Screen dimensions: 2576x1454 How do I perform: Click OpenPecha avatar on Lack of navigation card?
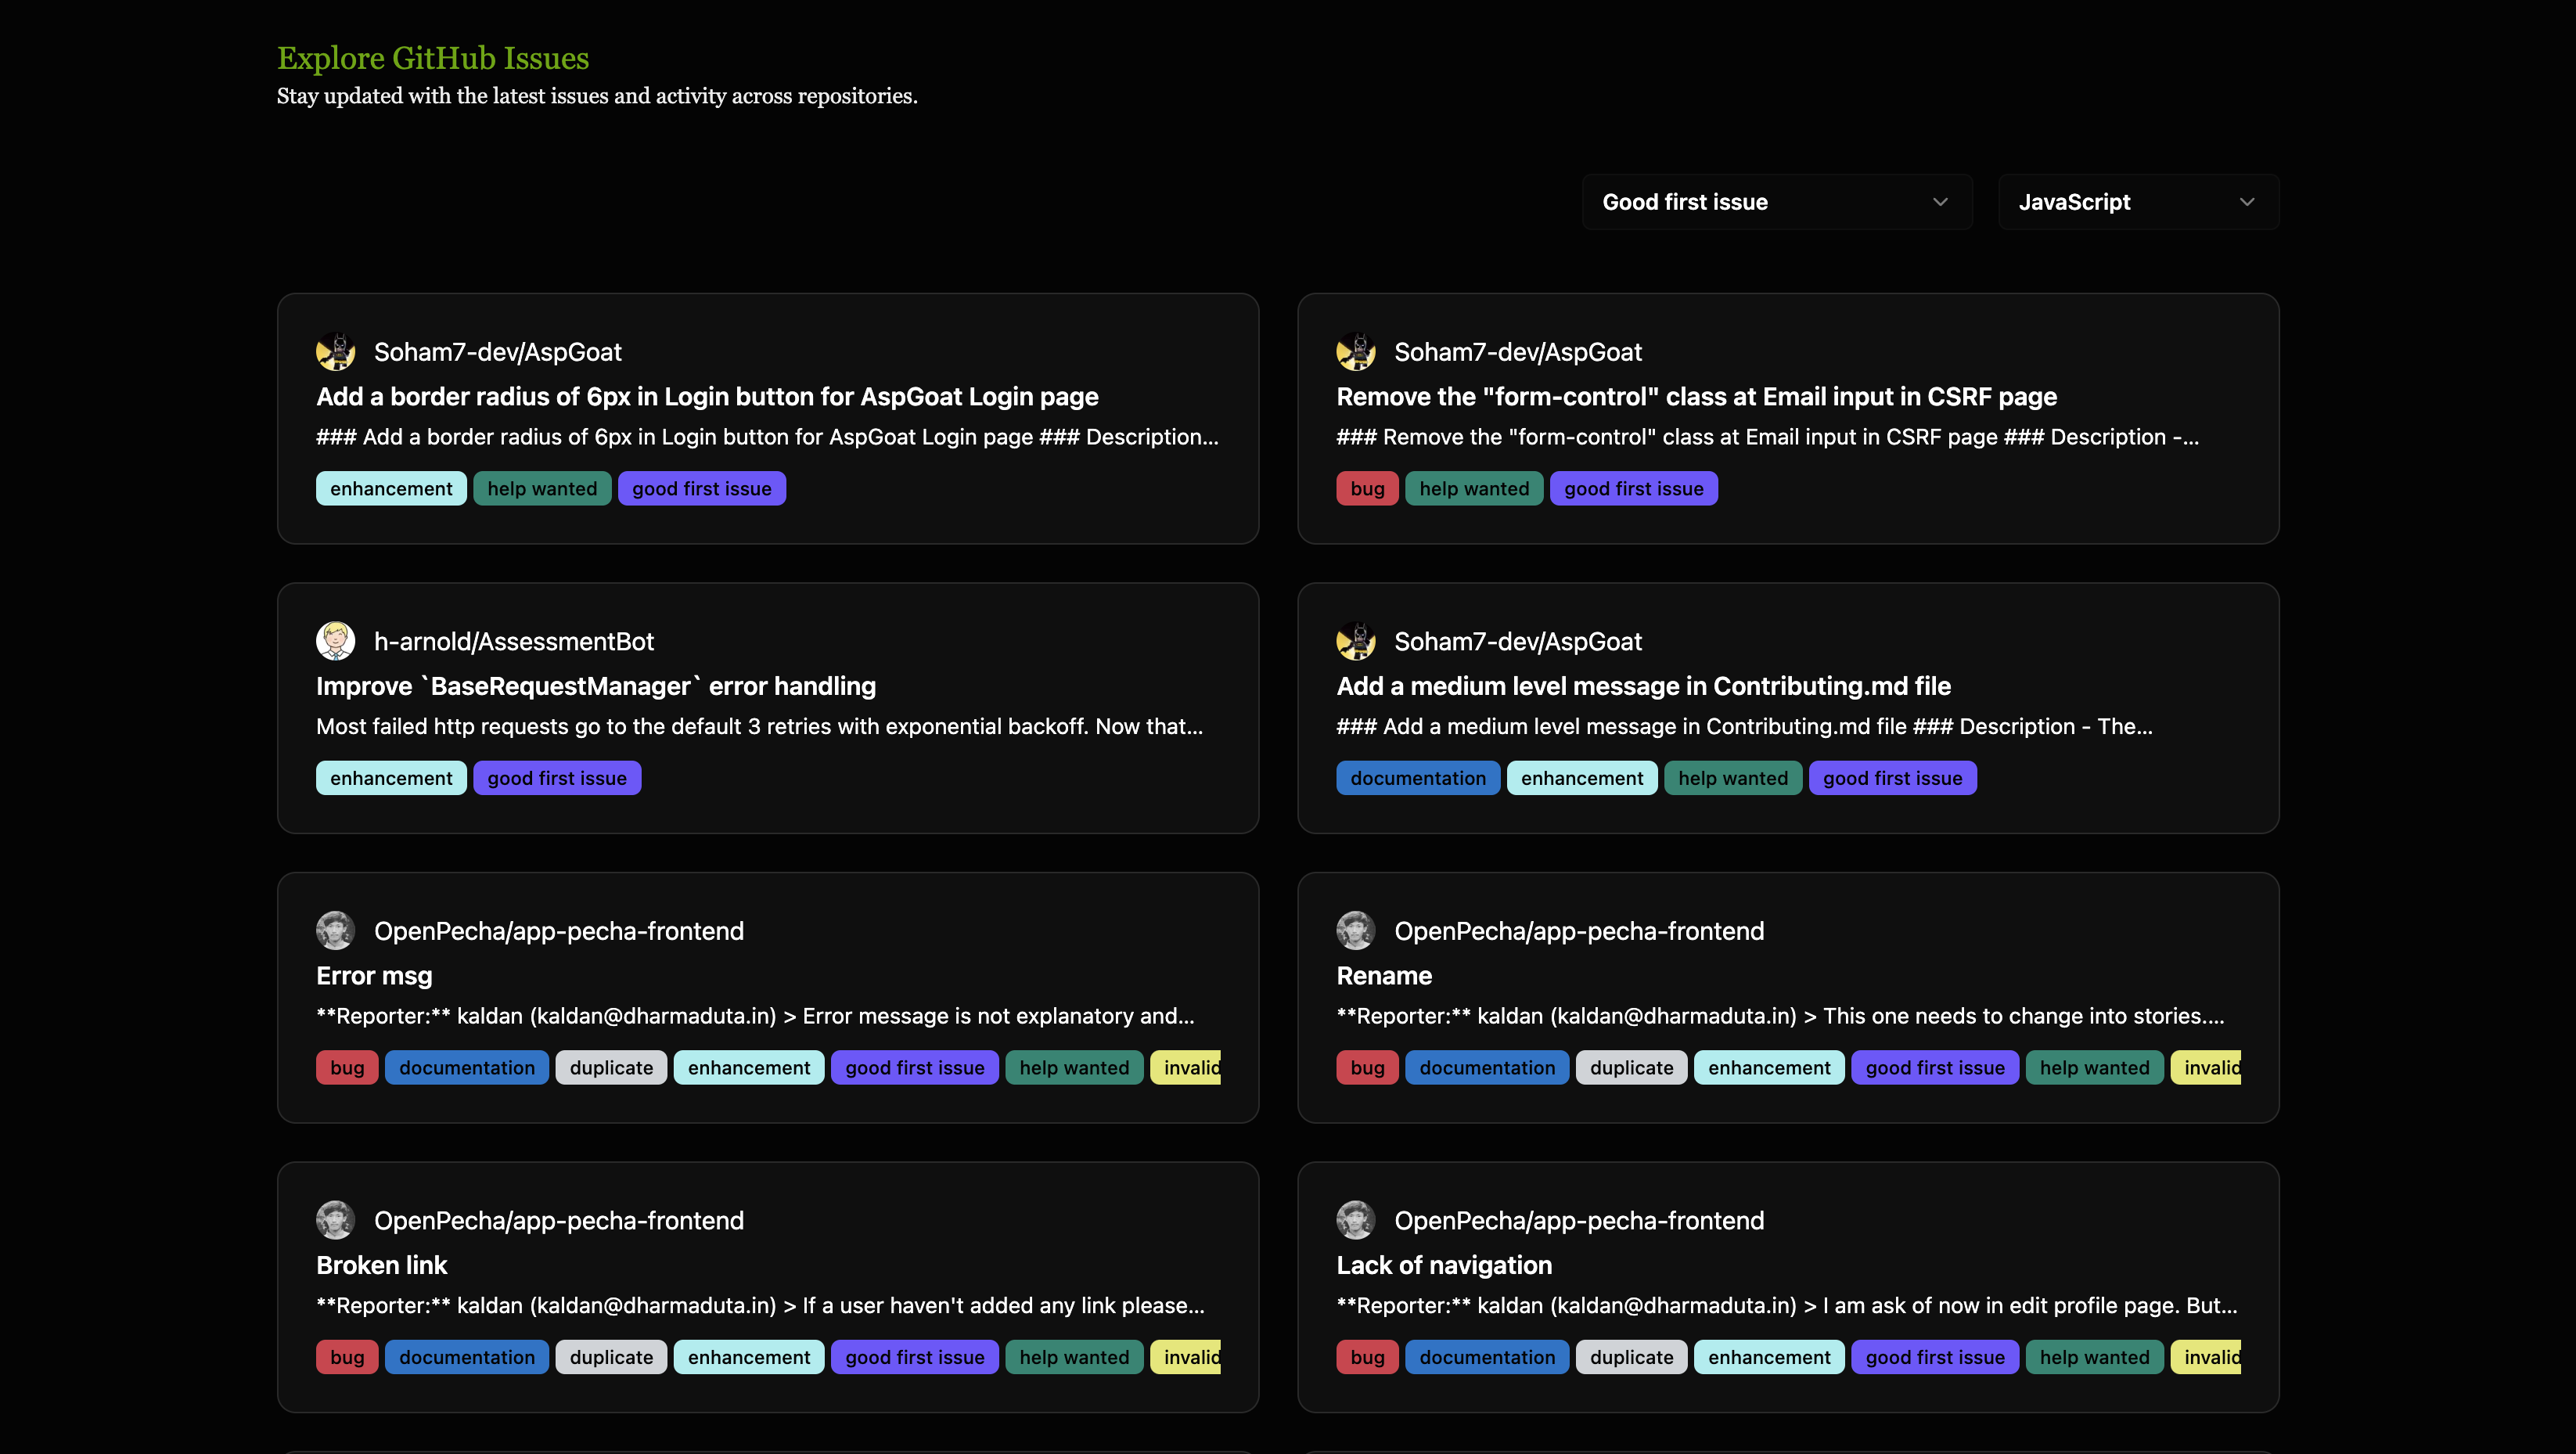(x=1356, y=1220)
